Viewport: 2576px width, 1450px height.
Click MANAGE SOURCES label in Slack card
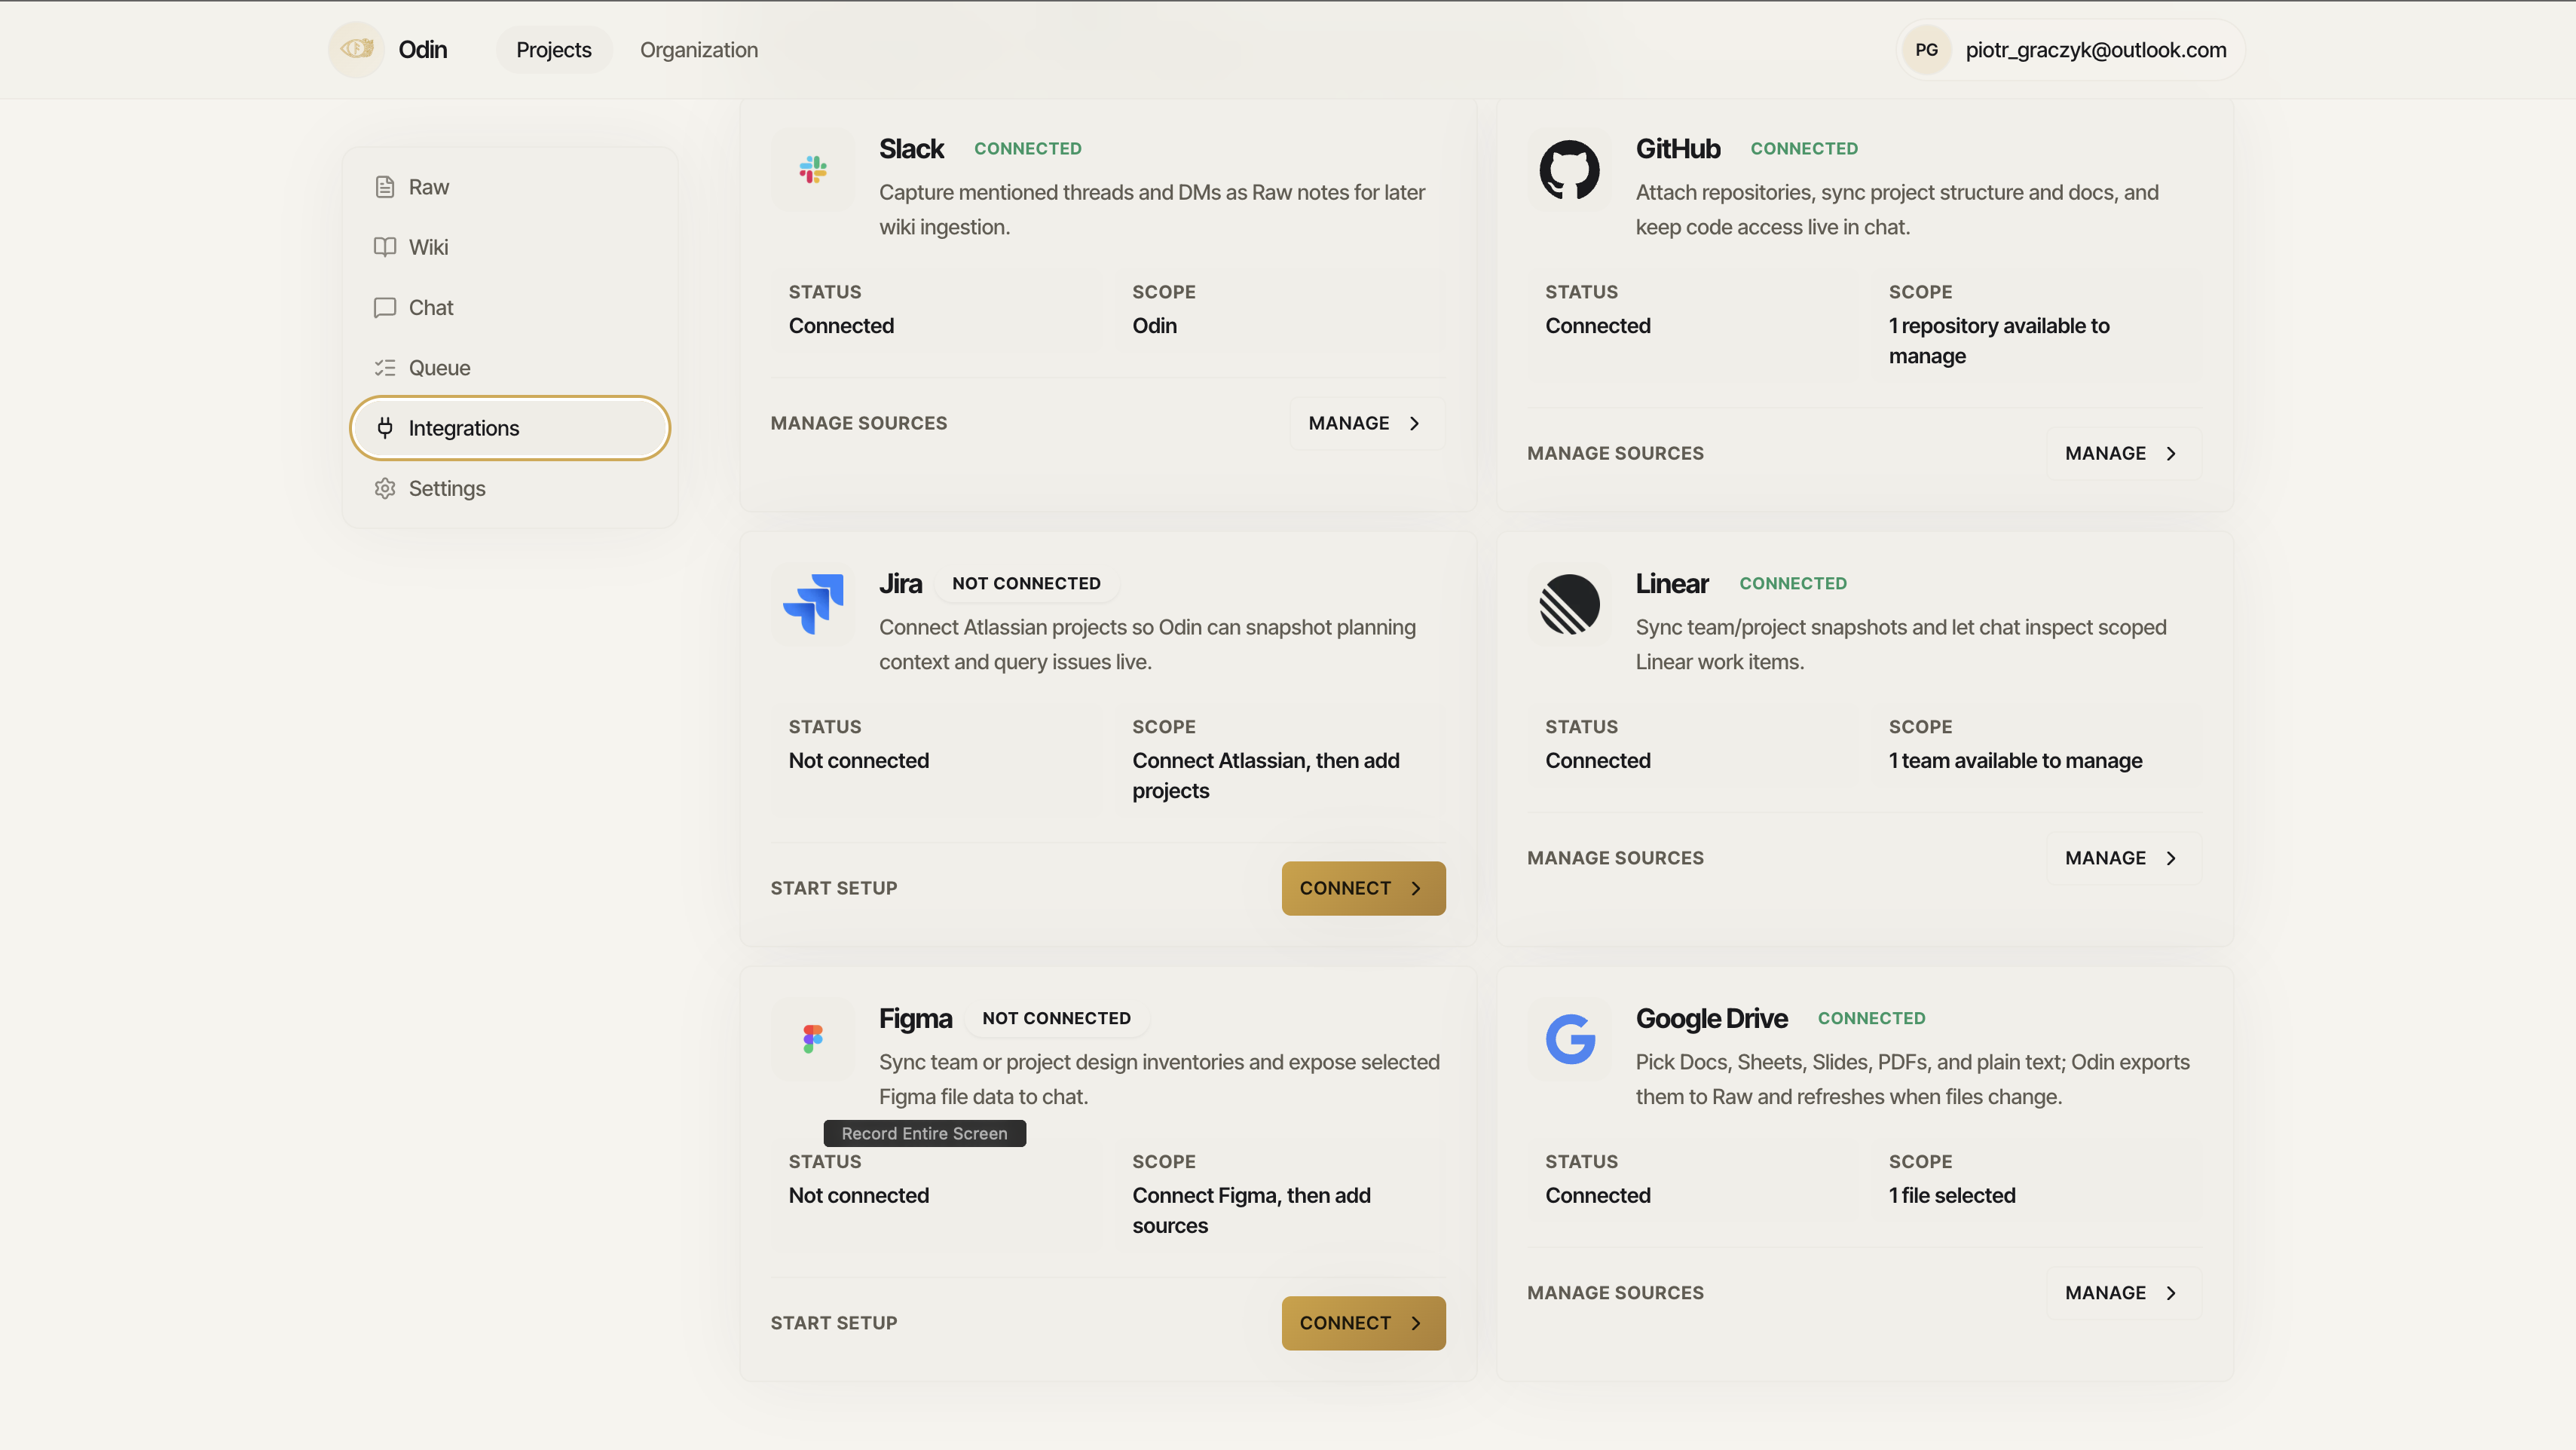858,423
